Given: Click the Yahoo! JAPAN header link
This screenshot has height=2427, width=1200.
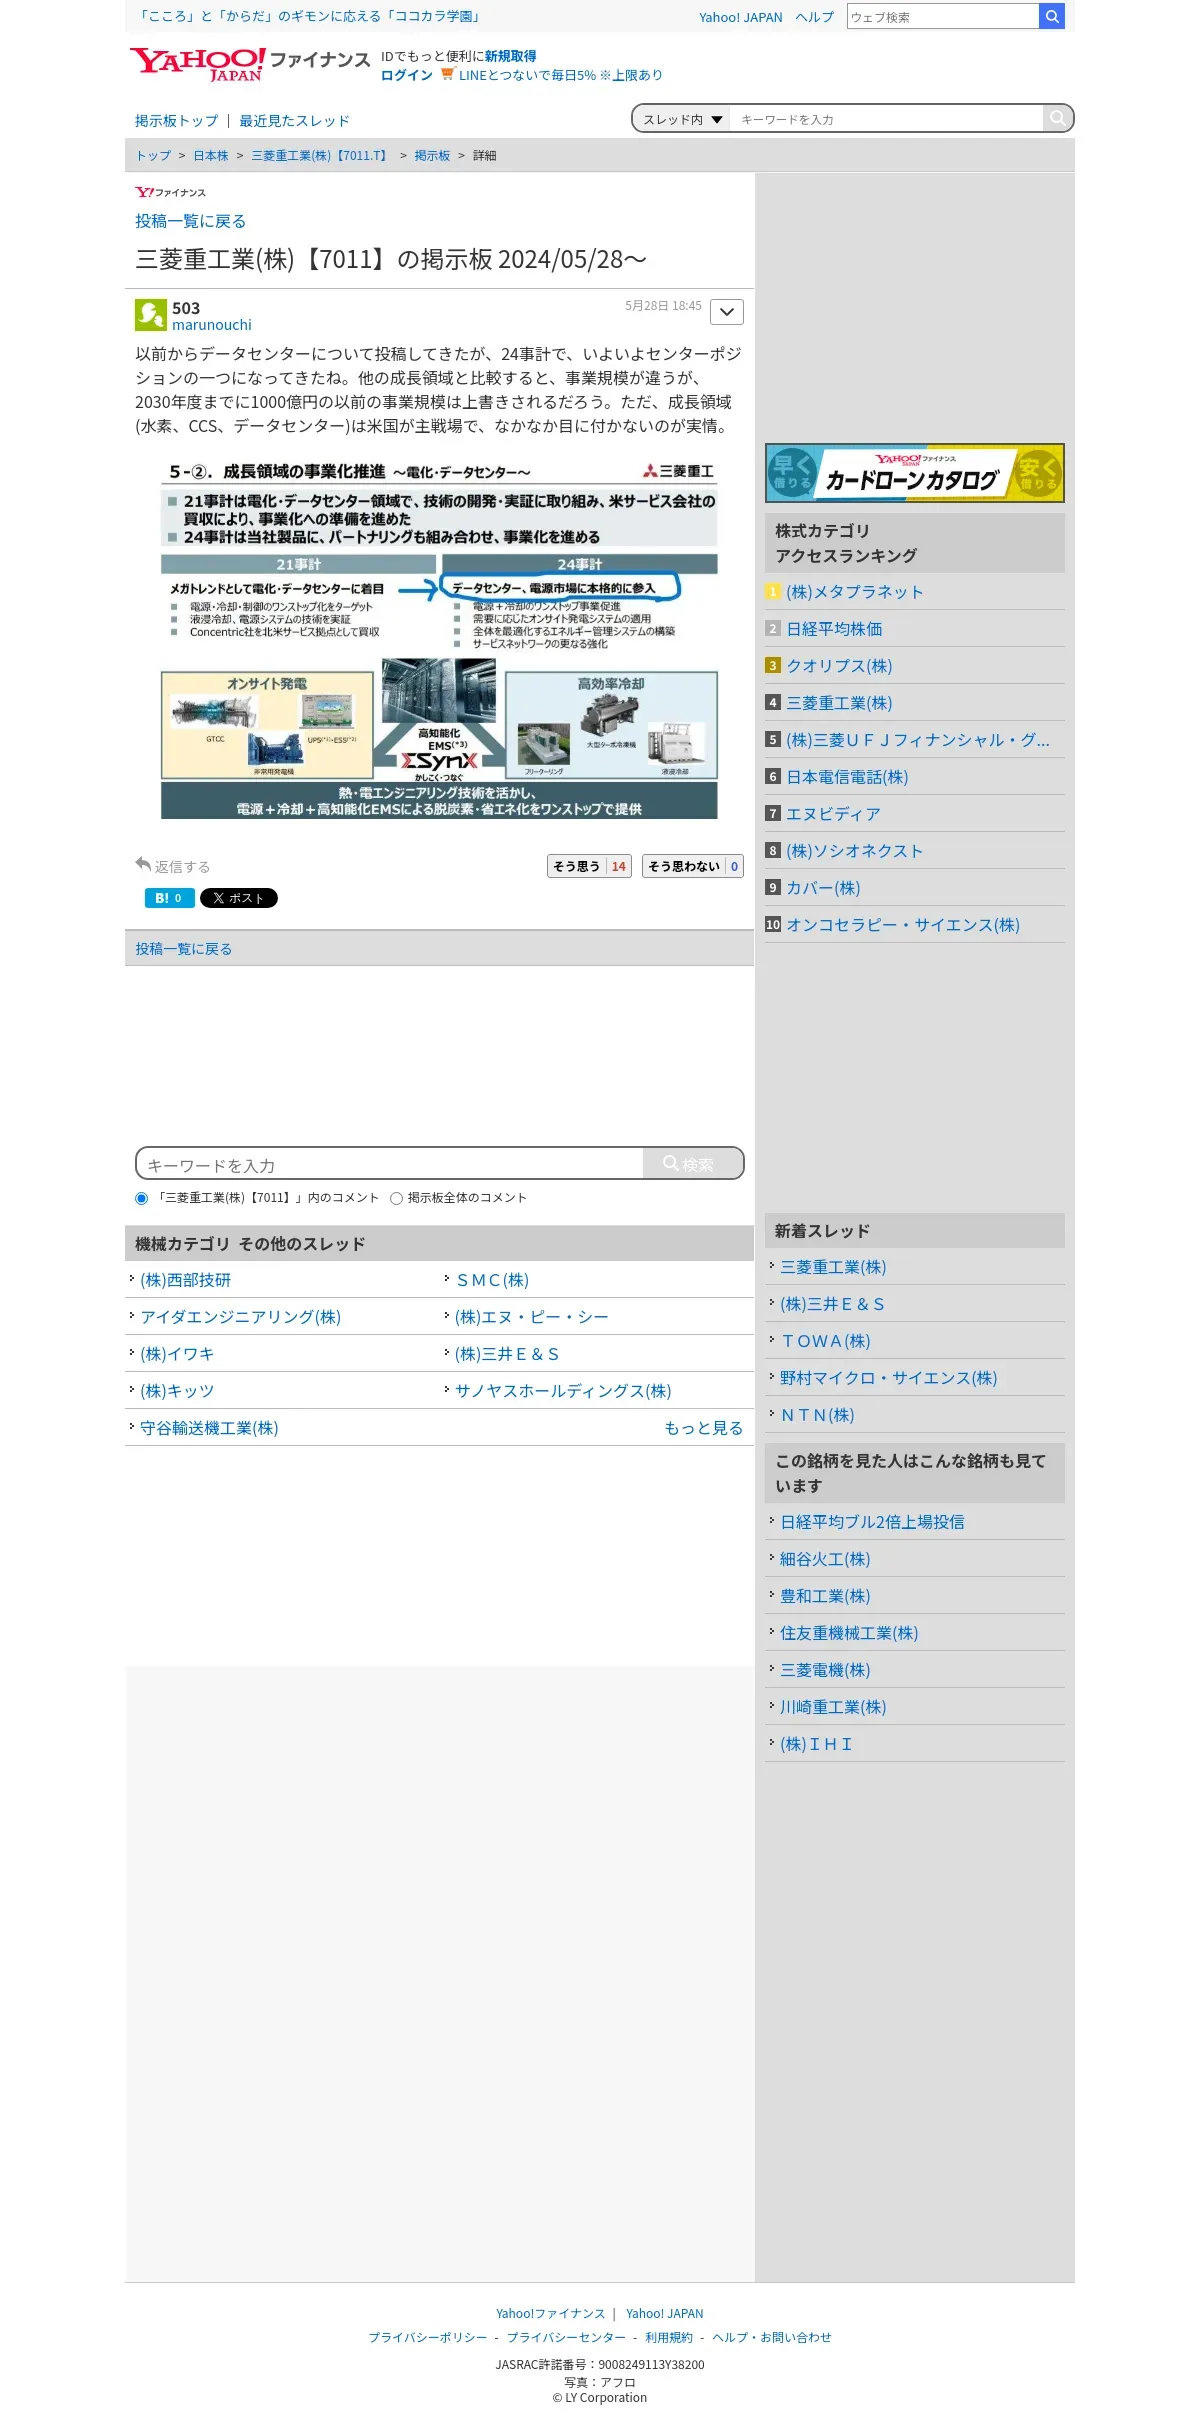Looking at the screenshot, I should [x=740, y=17].
